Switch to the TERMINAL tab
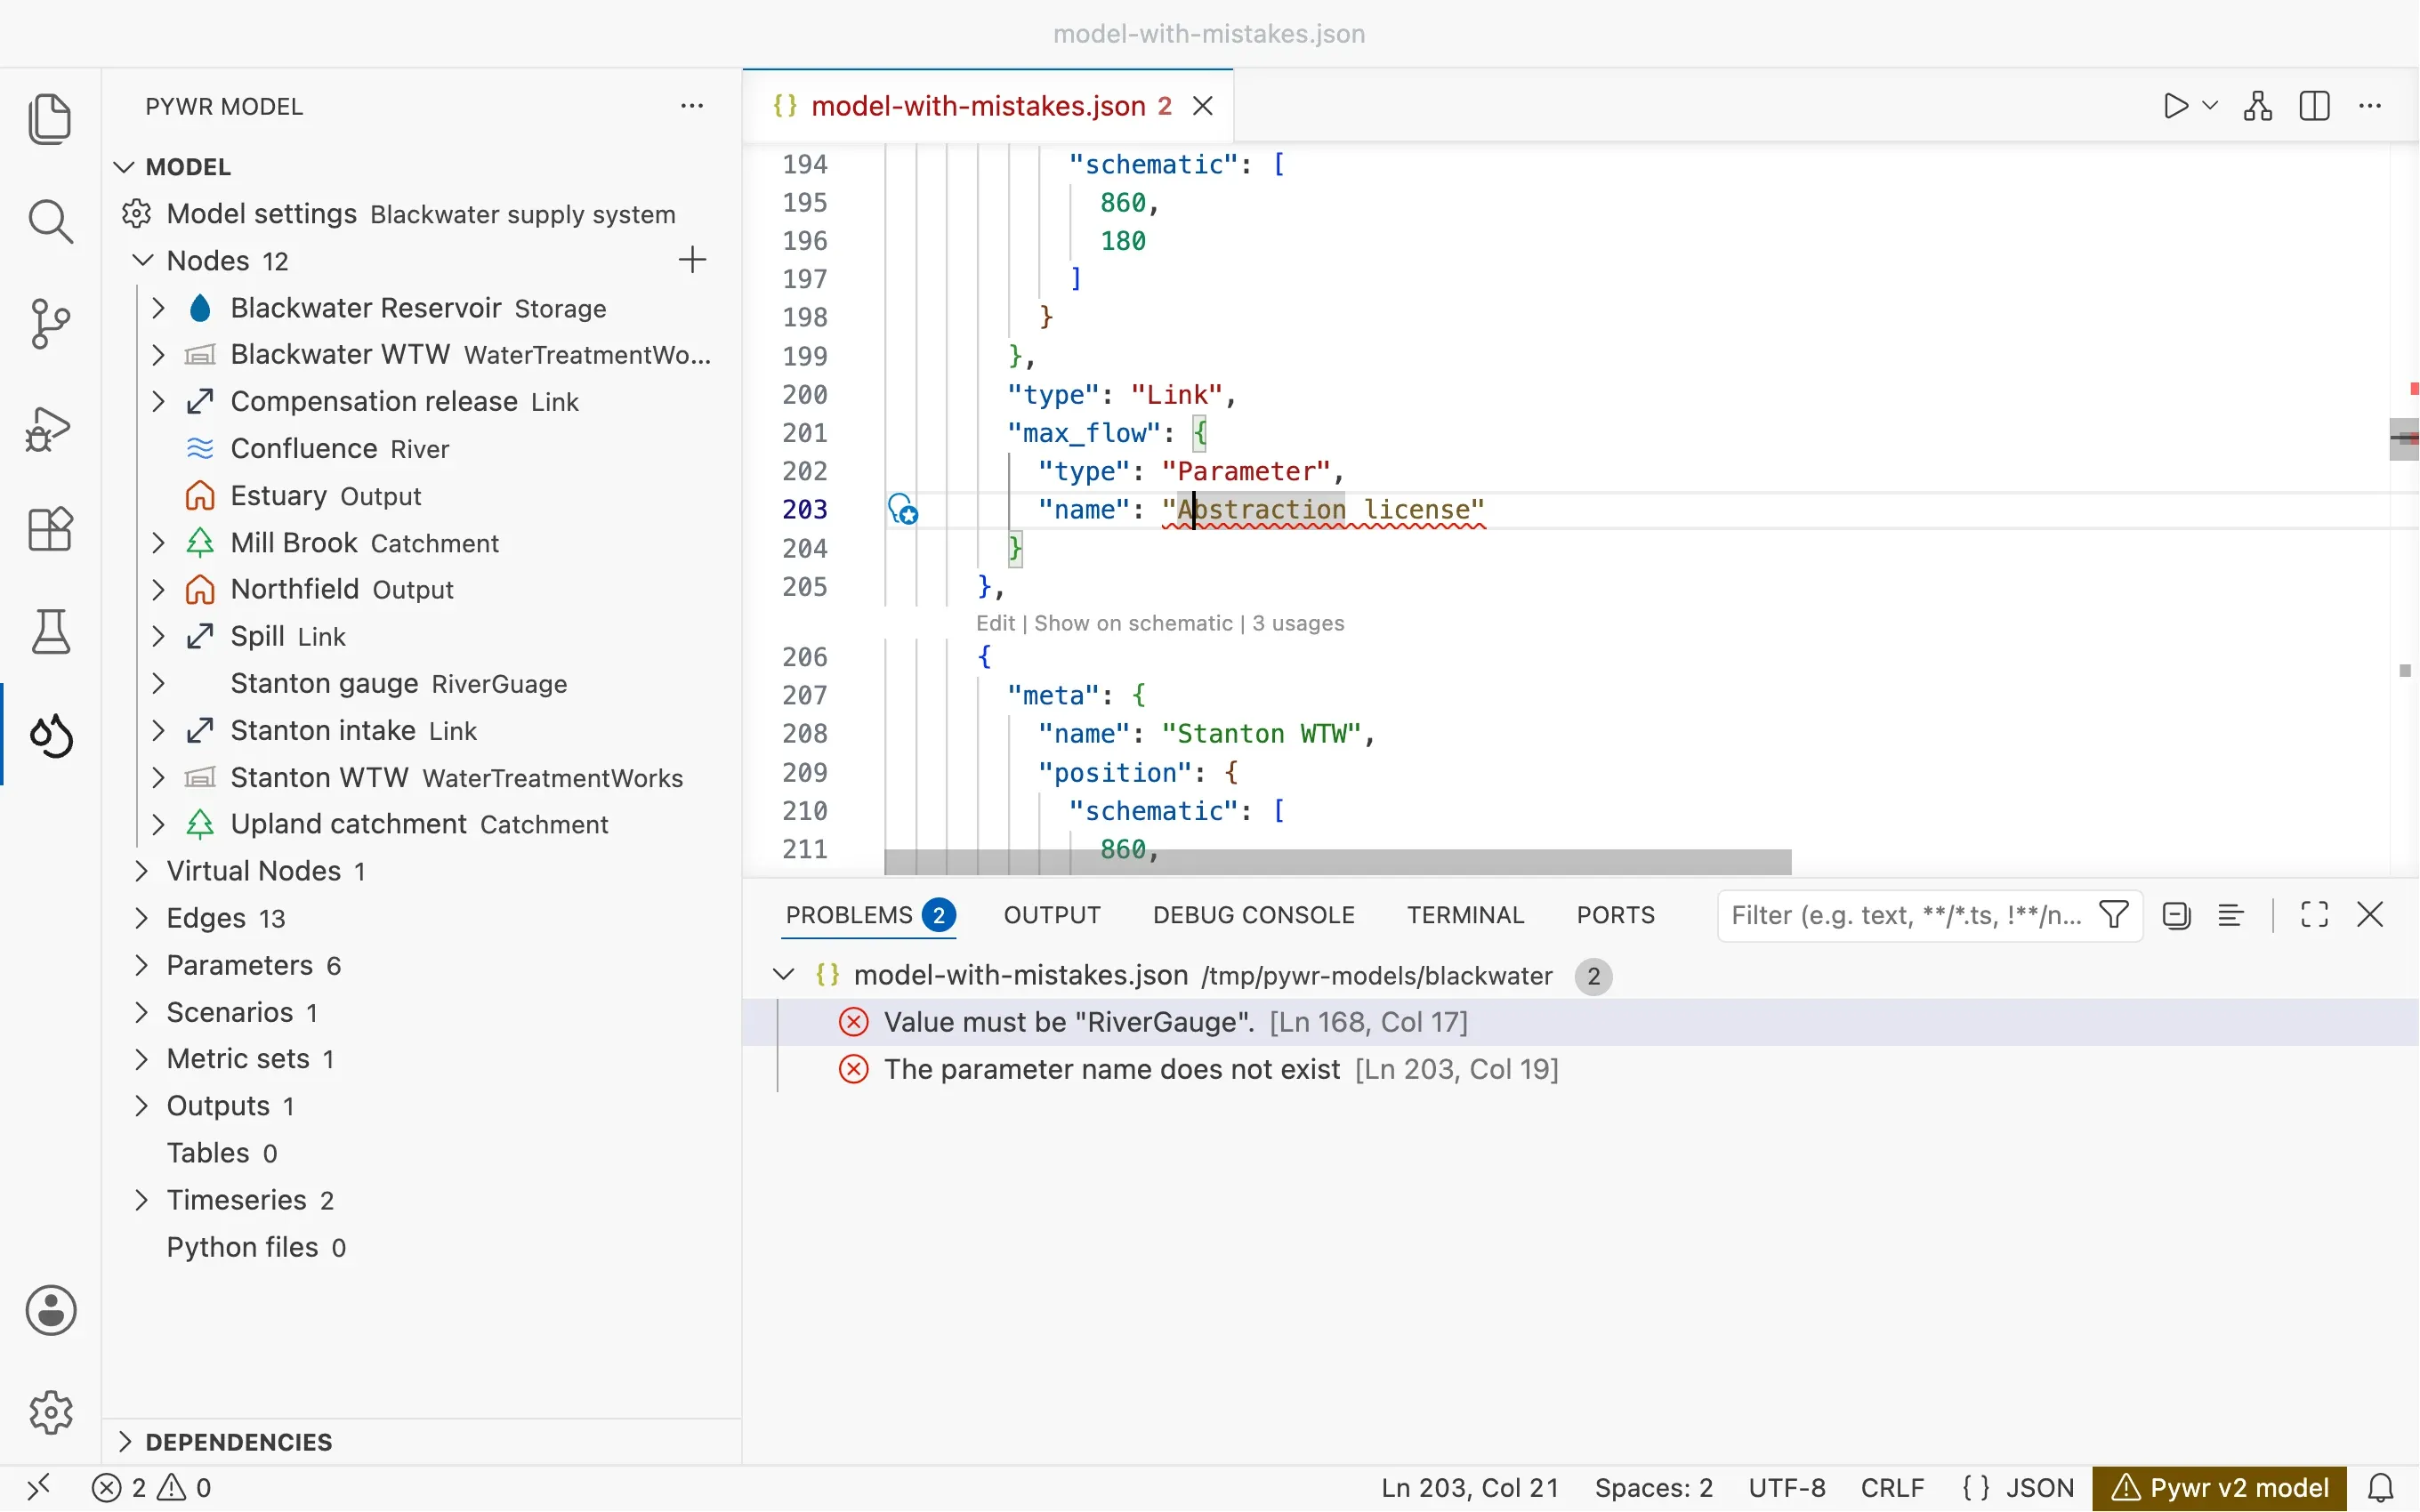Image resolution: width=2420 pixels, height=1512 pixels. point(1465,915)
